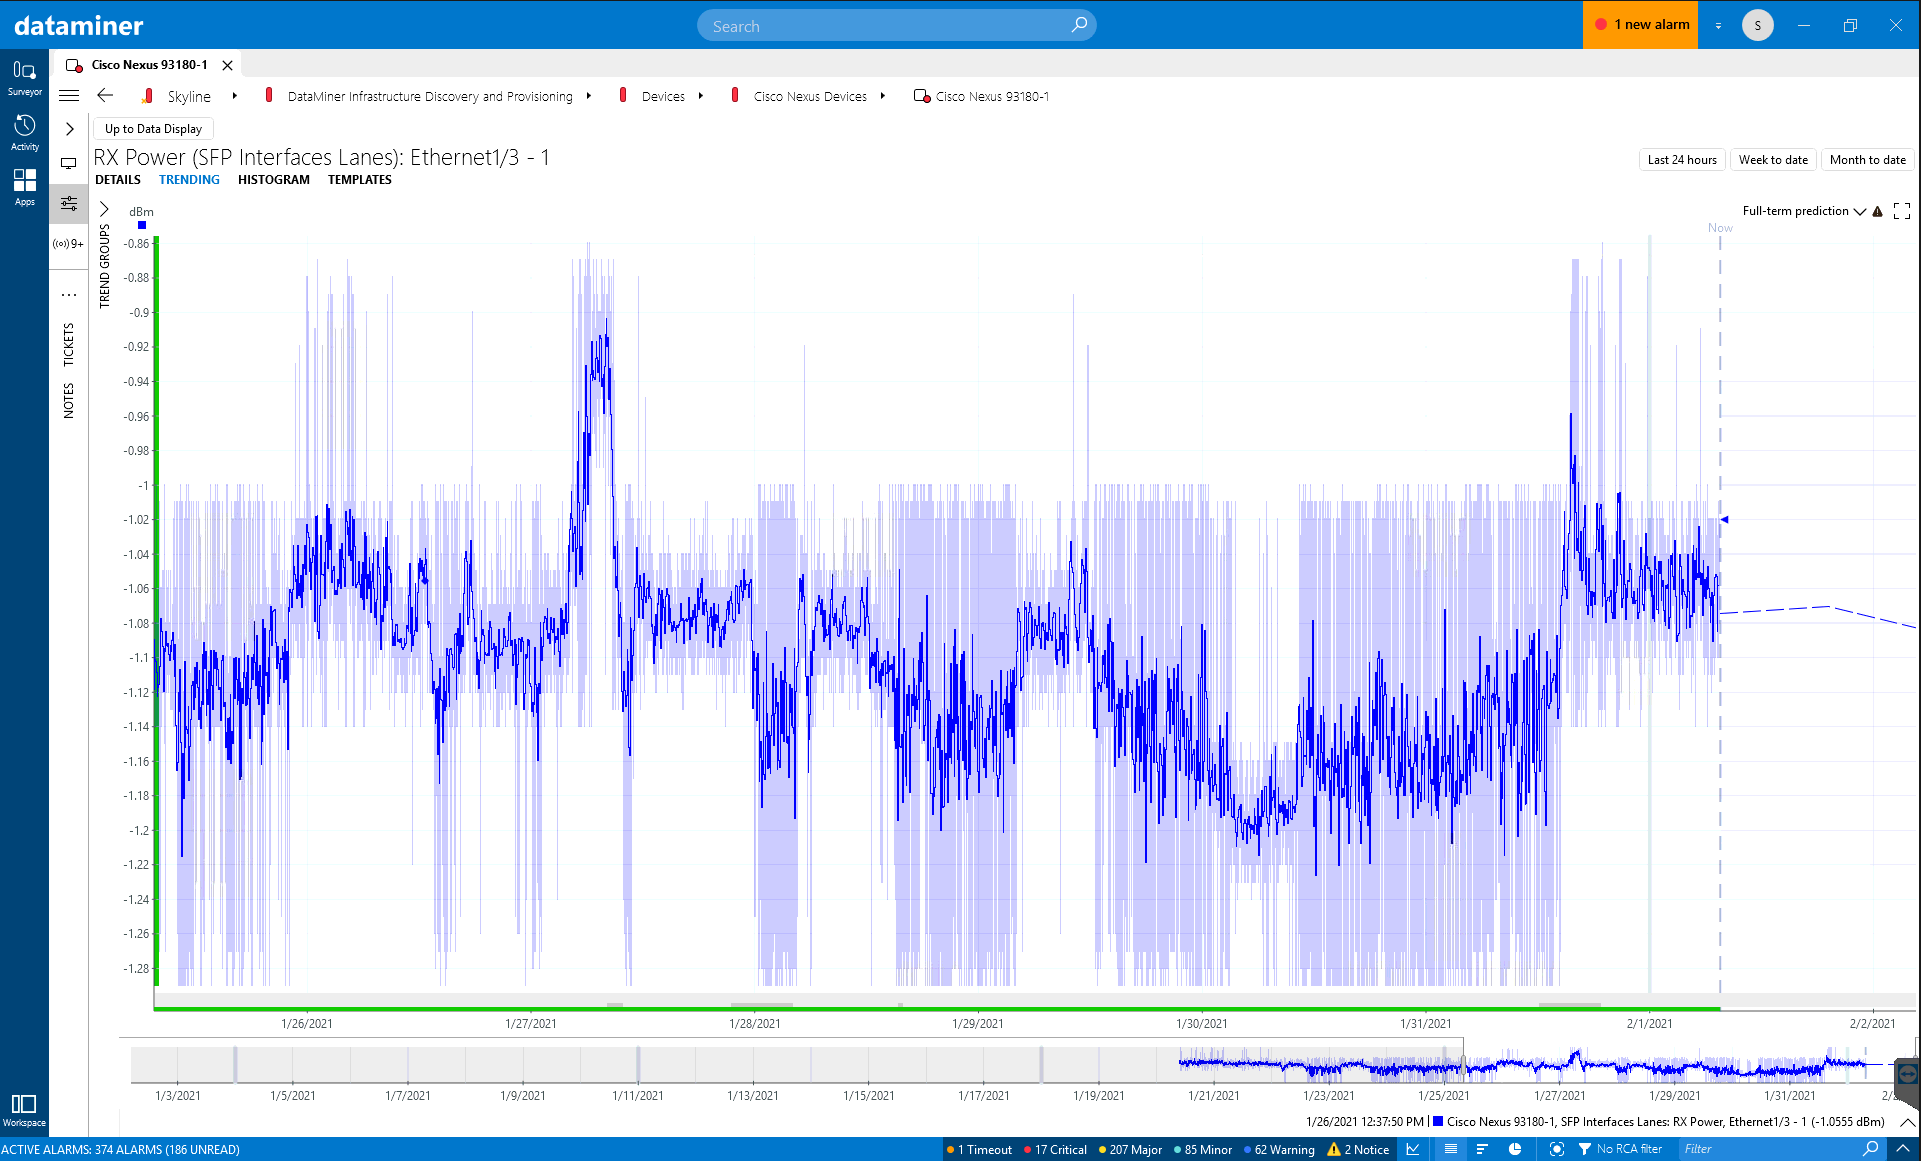Viewport: 1921px width, 1161px height.
Task: Click the alarm filter magnifier icon
Action: [1871, 1149]
